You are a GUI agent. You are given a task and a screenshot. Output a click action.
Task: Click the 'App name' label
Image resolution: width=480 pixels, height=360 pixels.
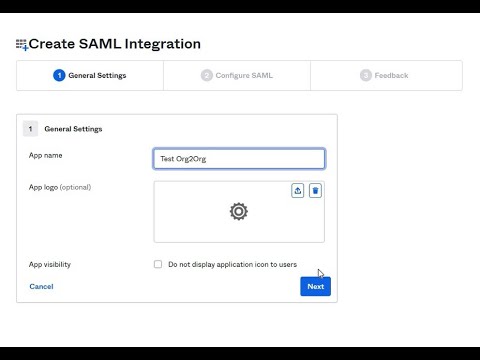(x=46, y=155)
